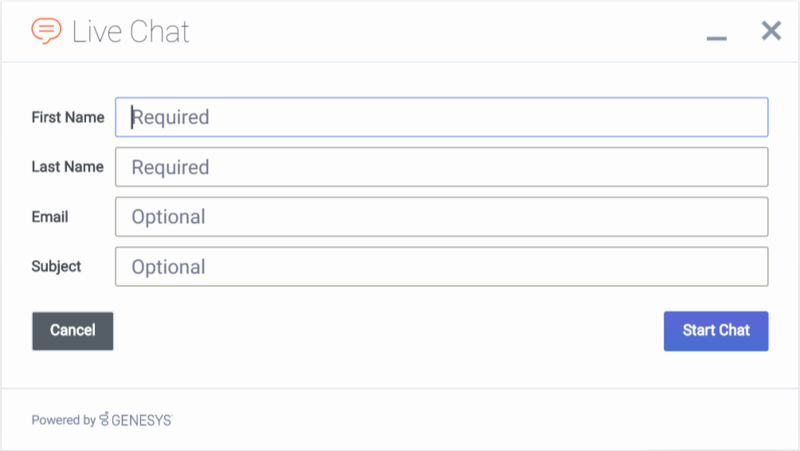800x451 pixels.
Task: Click the "Email" field label
Action: (50, 217)
